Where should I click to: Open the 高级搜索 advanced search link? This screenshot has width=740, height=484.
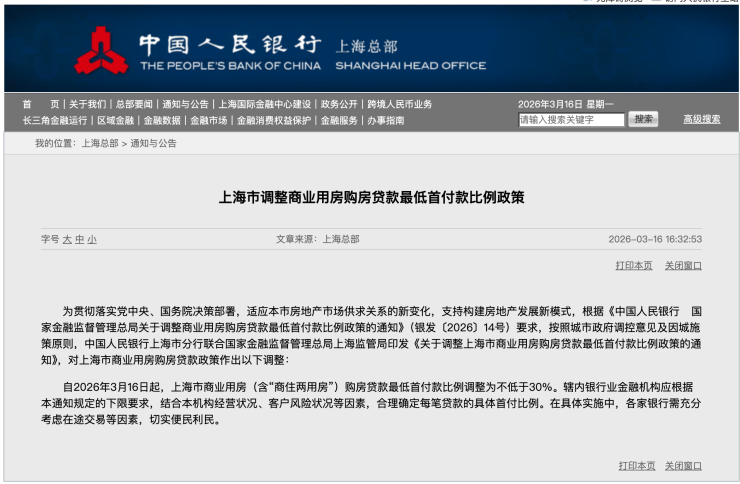pos(701,119)
